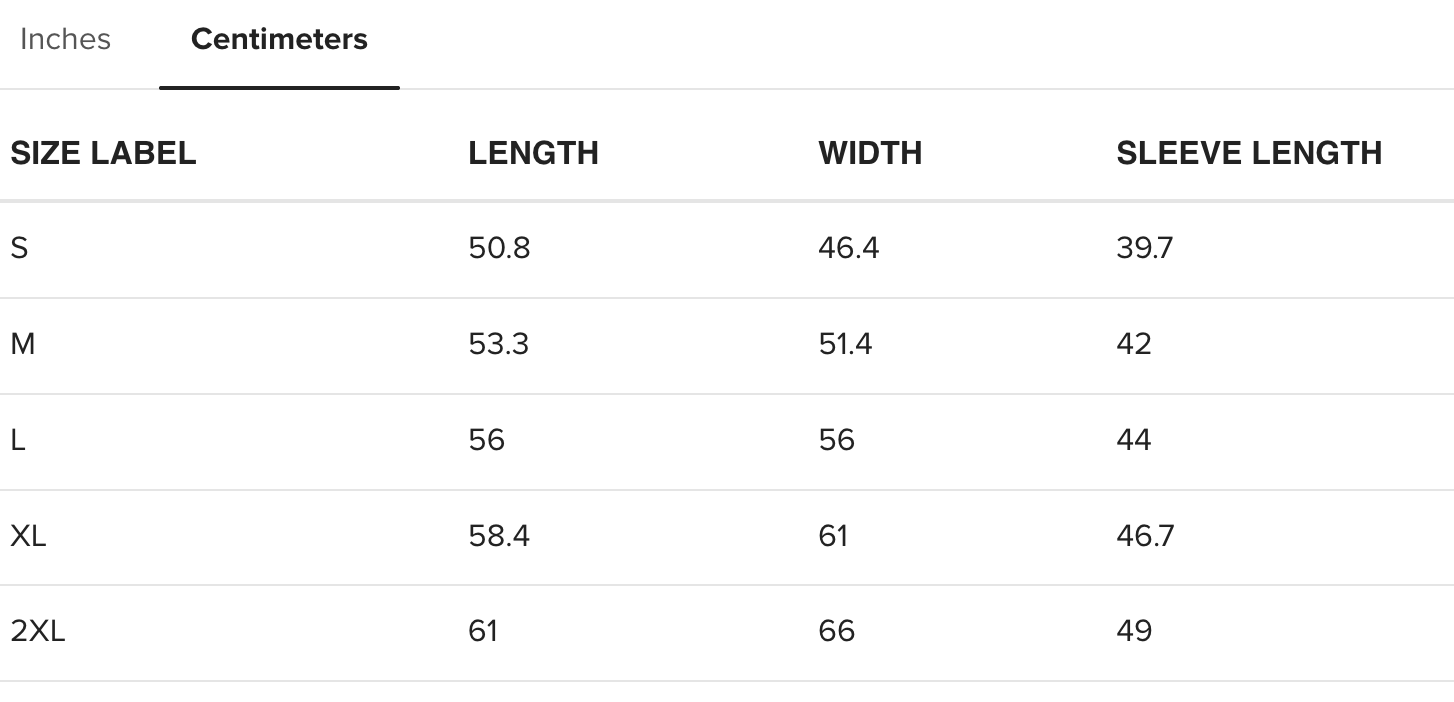
Task: Click the 66 width value for 2XL
Action: coord(836,631)
